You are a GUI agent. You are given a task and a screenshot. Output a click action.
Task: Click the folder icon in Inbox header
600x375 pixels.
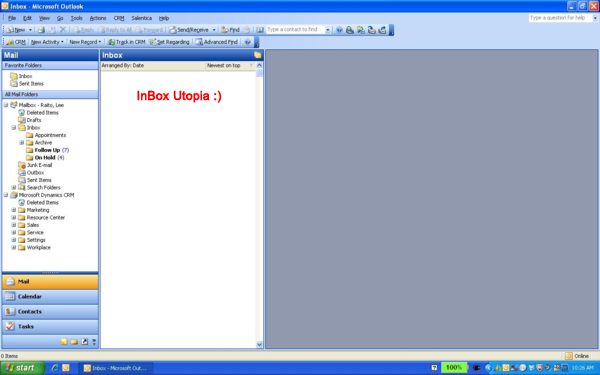point(258,55)
